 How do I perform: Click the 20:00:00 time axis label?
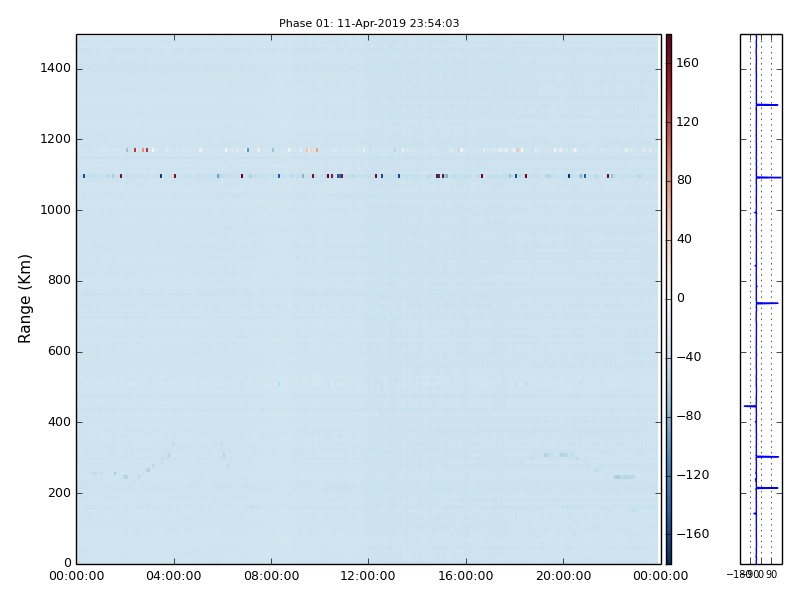563,577
